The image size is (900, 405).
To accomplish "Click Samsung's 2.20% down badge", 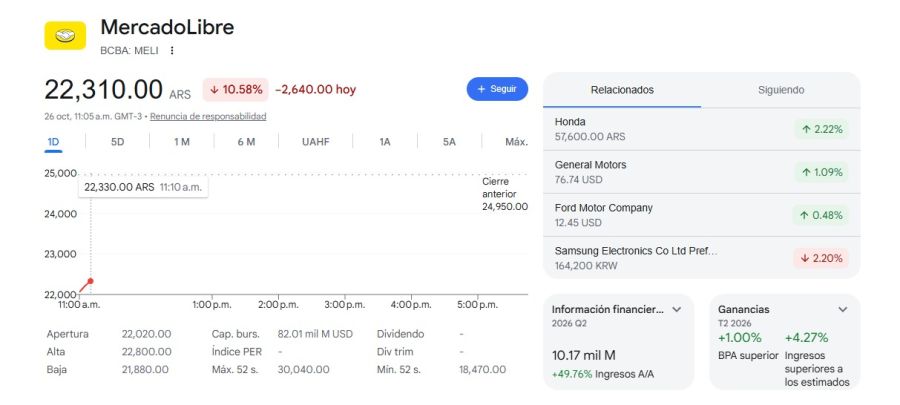I will click(x=821, y=258).
